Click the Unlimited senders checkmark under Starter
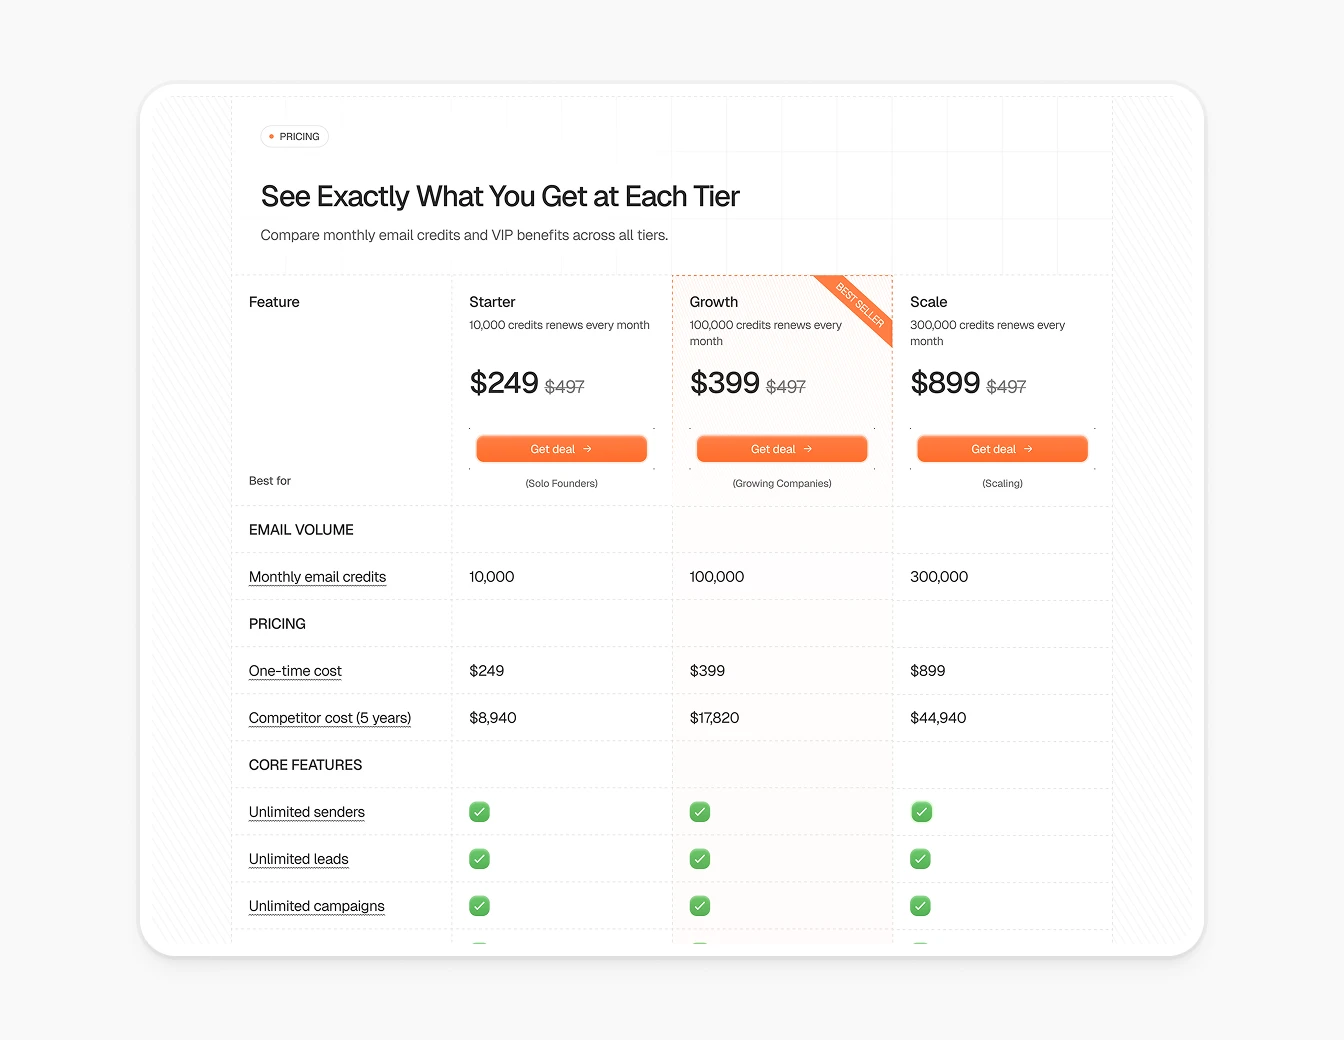Screen dimensions: 1344x1040 (479, 812)
